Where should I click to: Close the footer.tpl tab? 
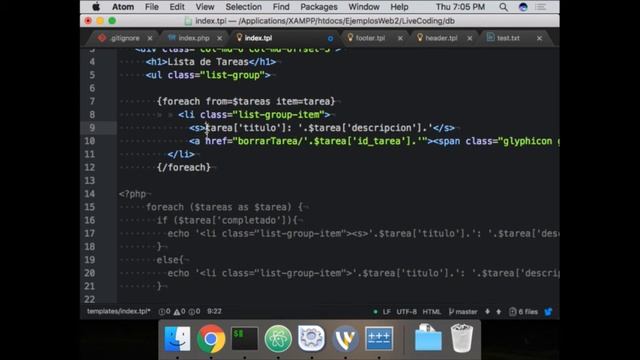(400, 38)
